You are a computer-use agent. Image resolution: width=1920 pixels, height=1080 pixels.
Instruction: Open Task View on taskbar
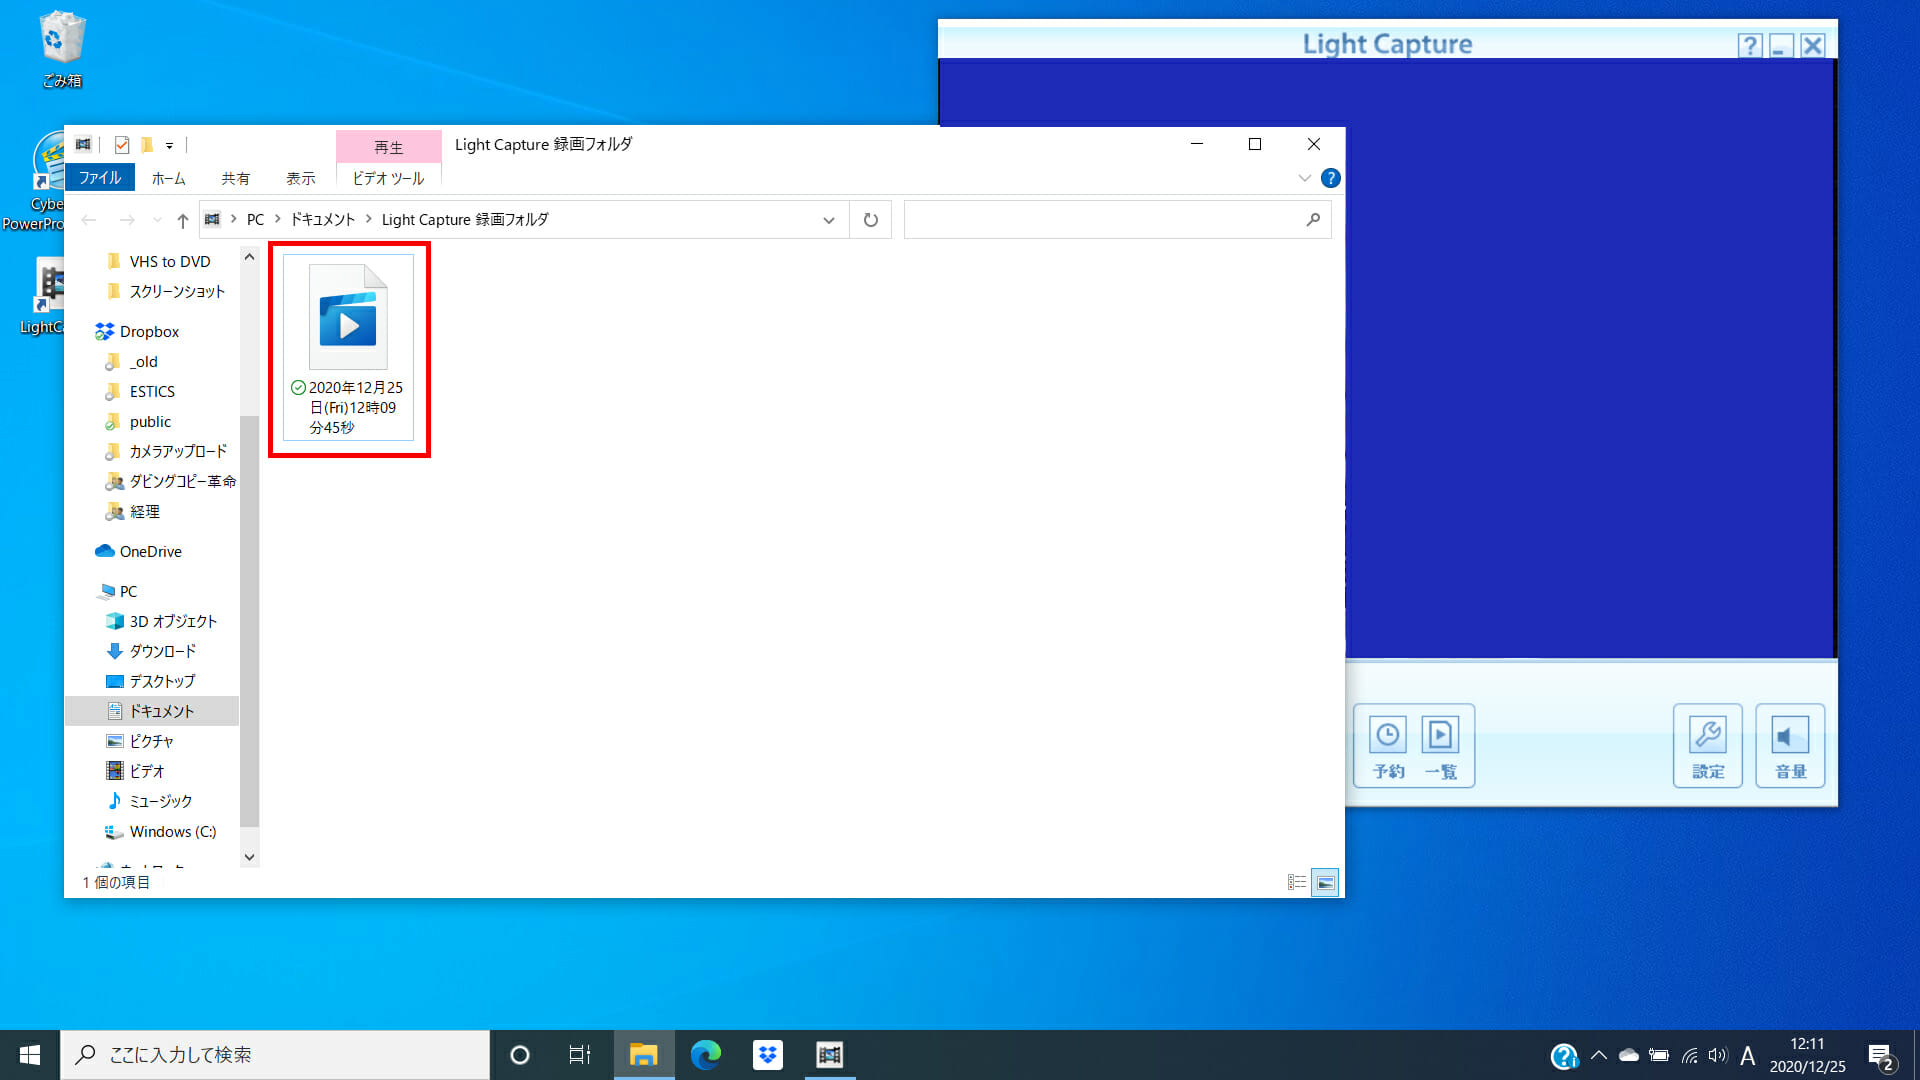click(x=580, y=1055)
